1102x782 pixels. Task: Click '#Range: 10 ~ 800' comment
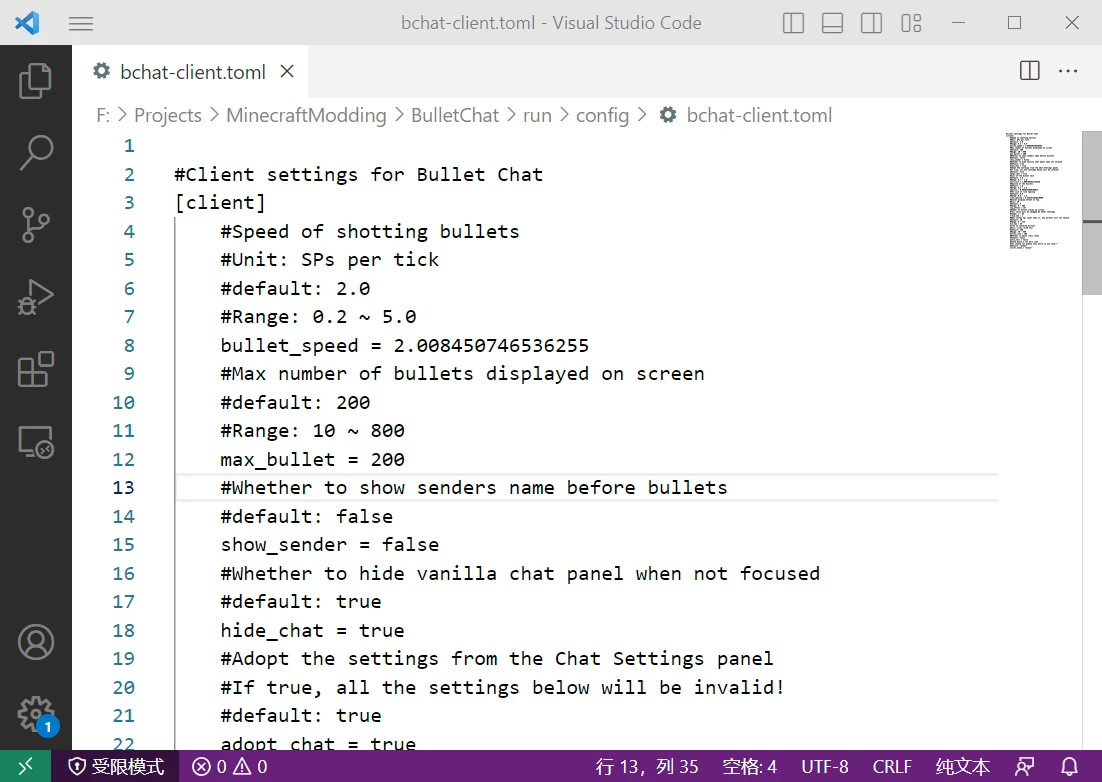(x=312, y=431)
